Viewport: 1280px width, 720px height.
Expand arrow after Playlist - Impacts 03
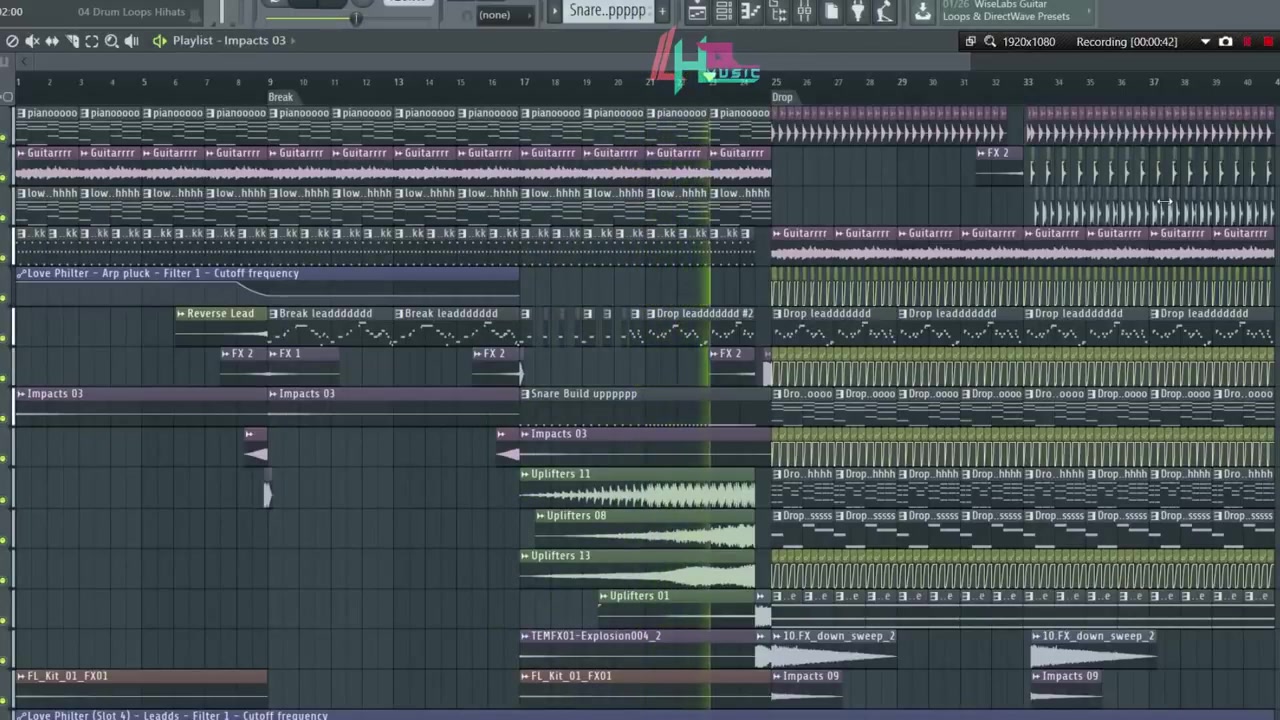pyautogui.click(x=294, y=41)
